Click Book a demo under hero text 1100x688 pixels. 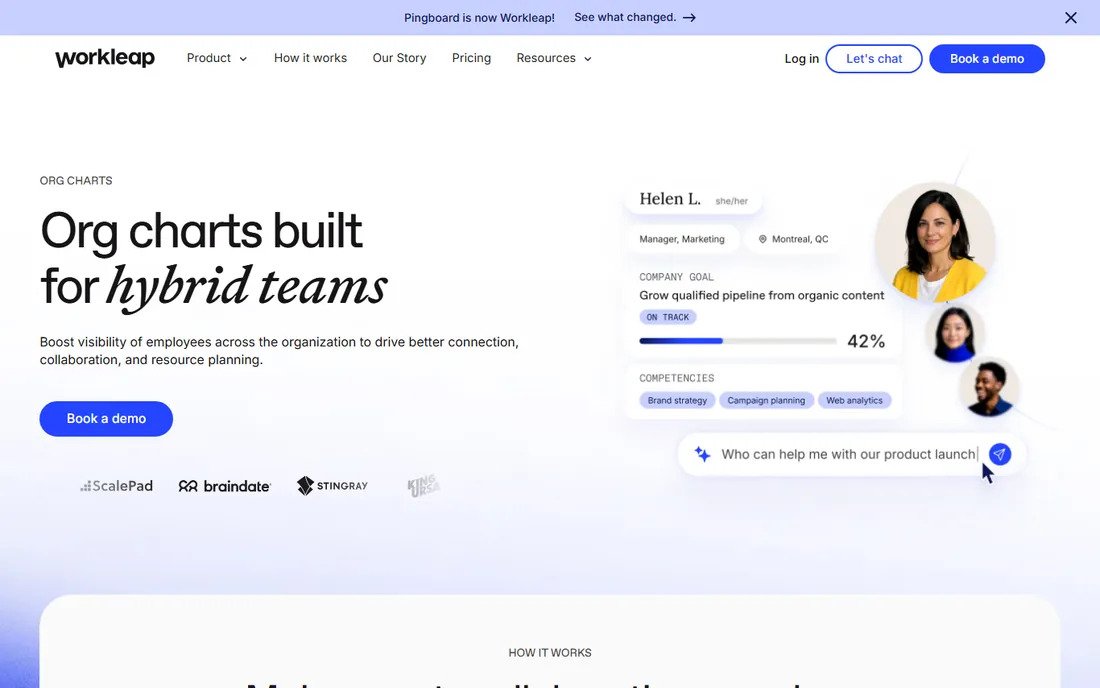pyautogui.click(x=106, y=419)
